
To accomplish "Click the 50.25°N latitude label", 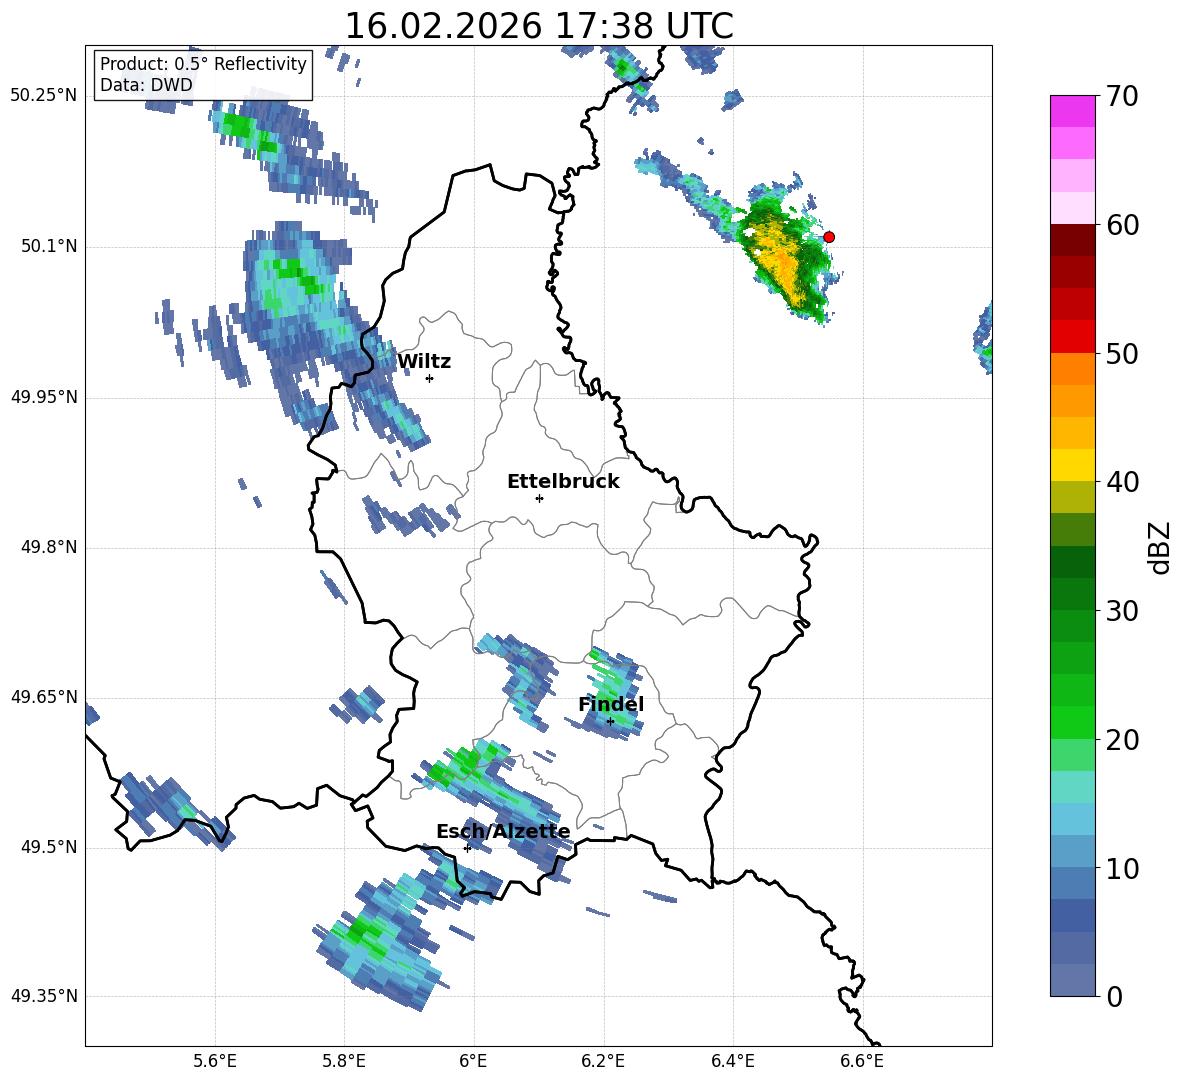I will (44, 96).
